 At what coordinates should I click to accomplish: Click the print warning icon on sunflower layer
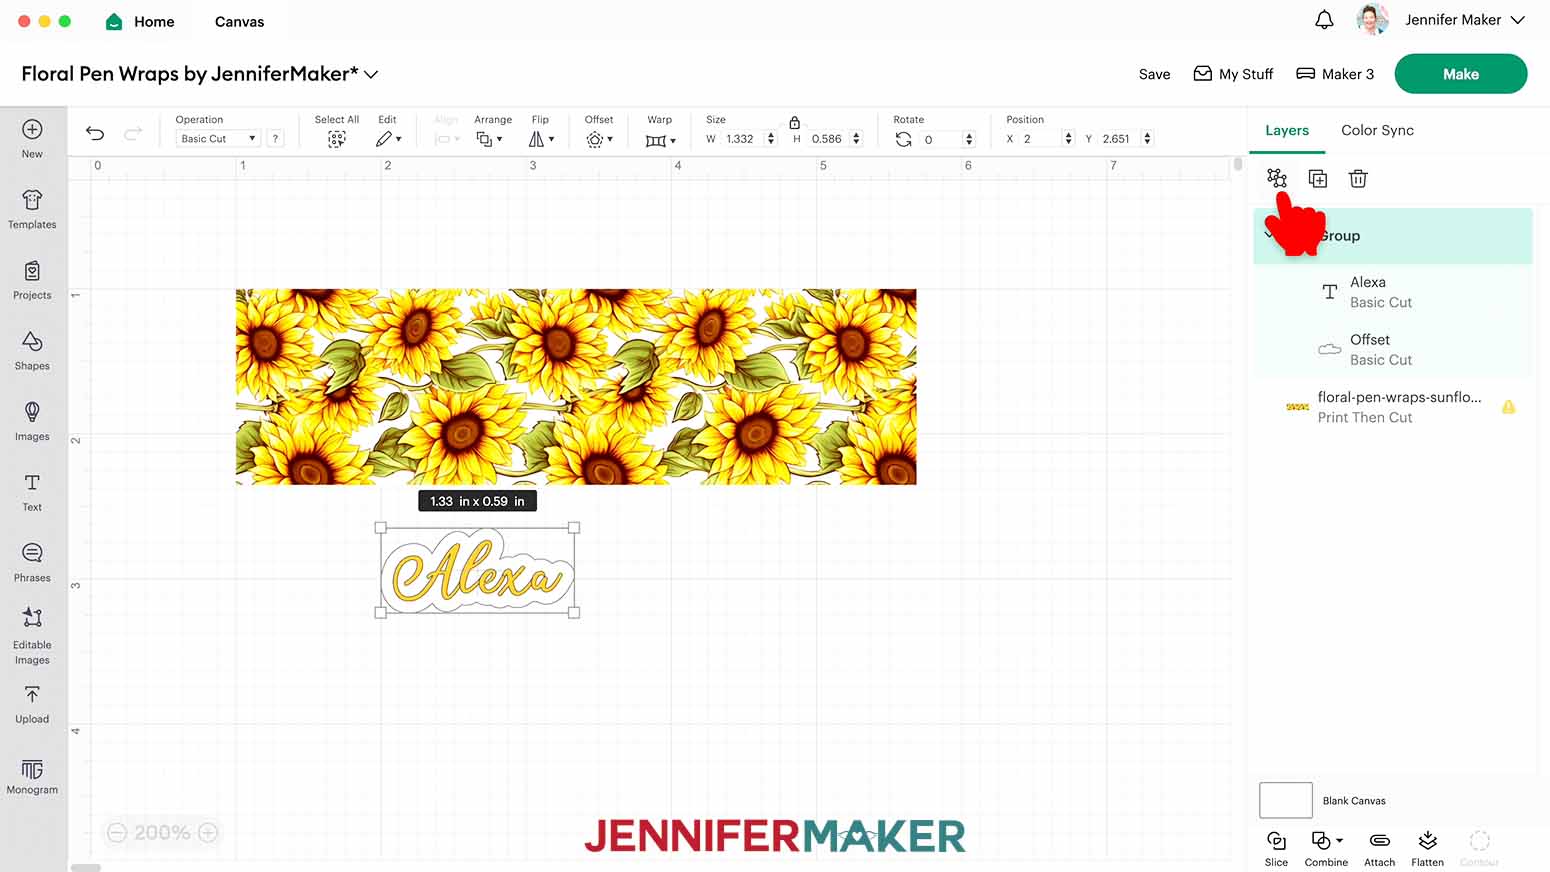pyautogui.click(x=1508, y=407)
